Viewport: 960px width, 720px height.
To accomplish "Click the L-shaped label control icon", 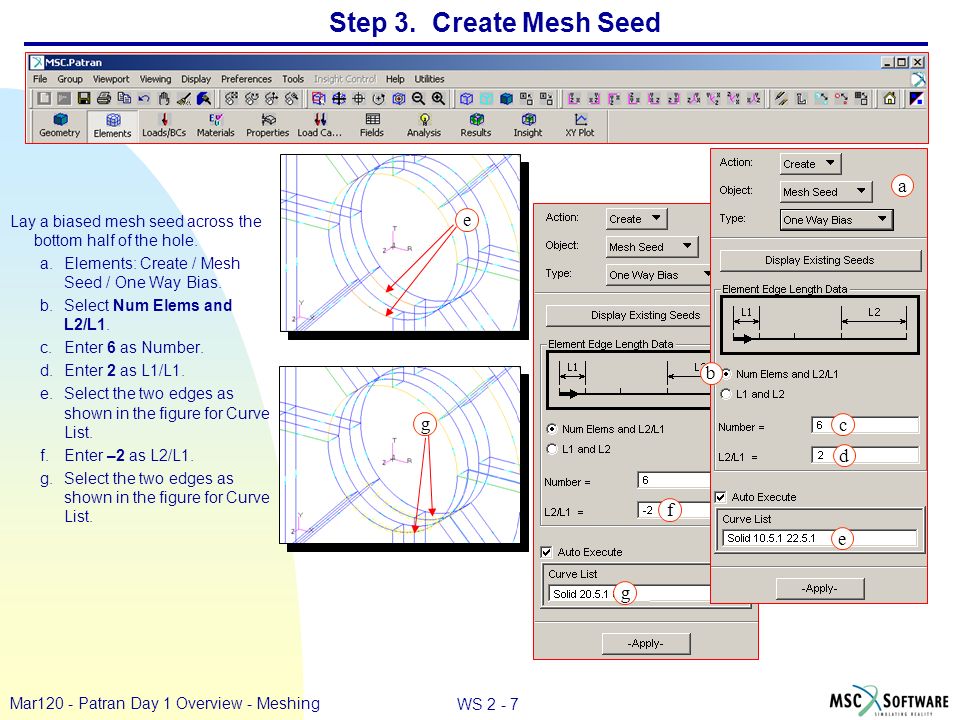I will click(801, 98).
